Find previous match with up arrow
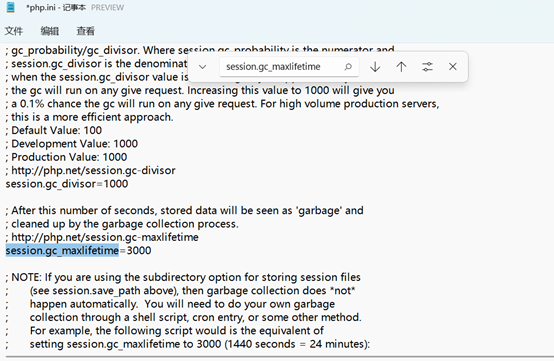Image resolution: width=554 pixels, height=361 pixels. click(401, 67)
